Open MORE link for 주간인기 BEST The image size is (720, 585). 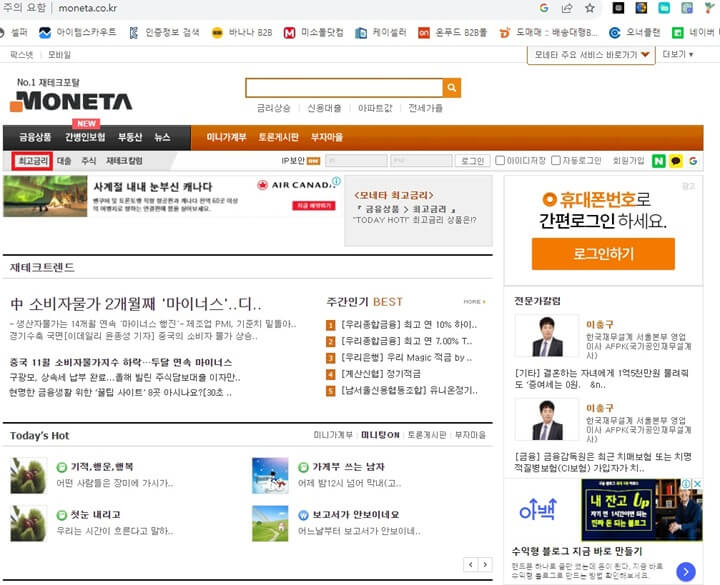click(474, 302)
